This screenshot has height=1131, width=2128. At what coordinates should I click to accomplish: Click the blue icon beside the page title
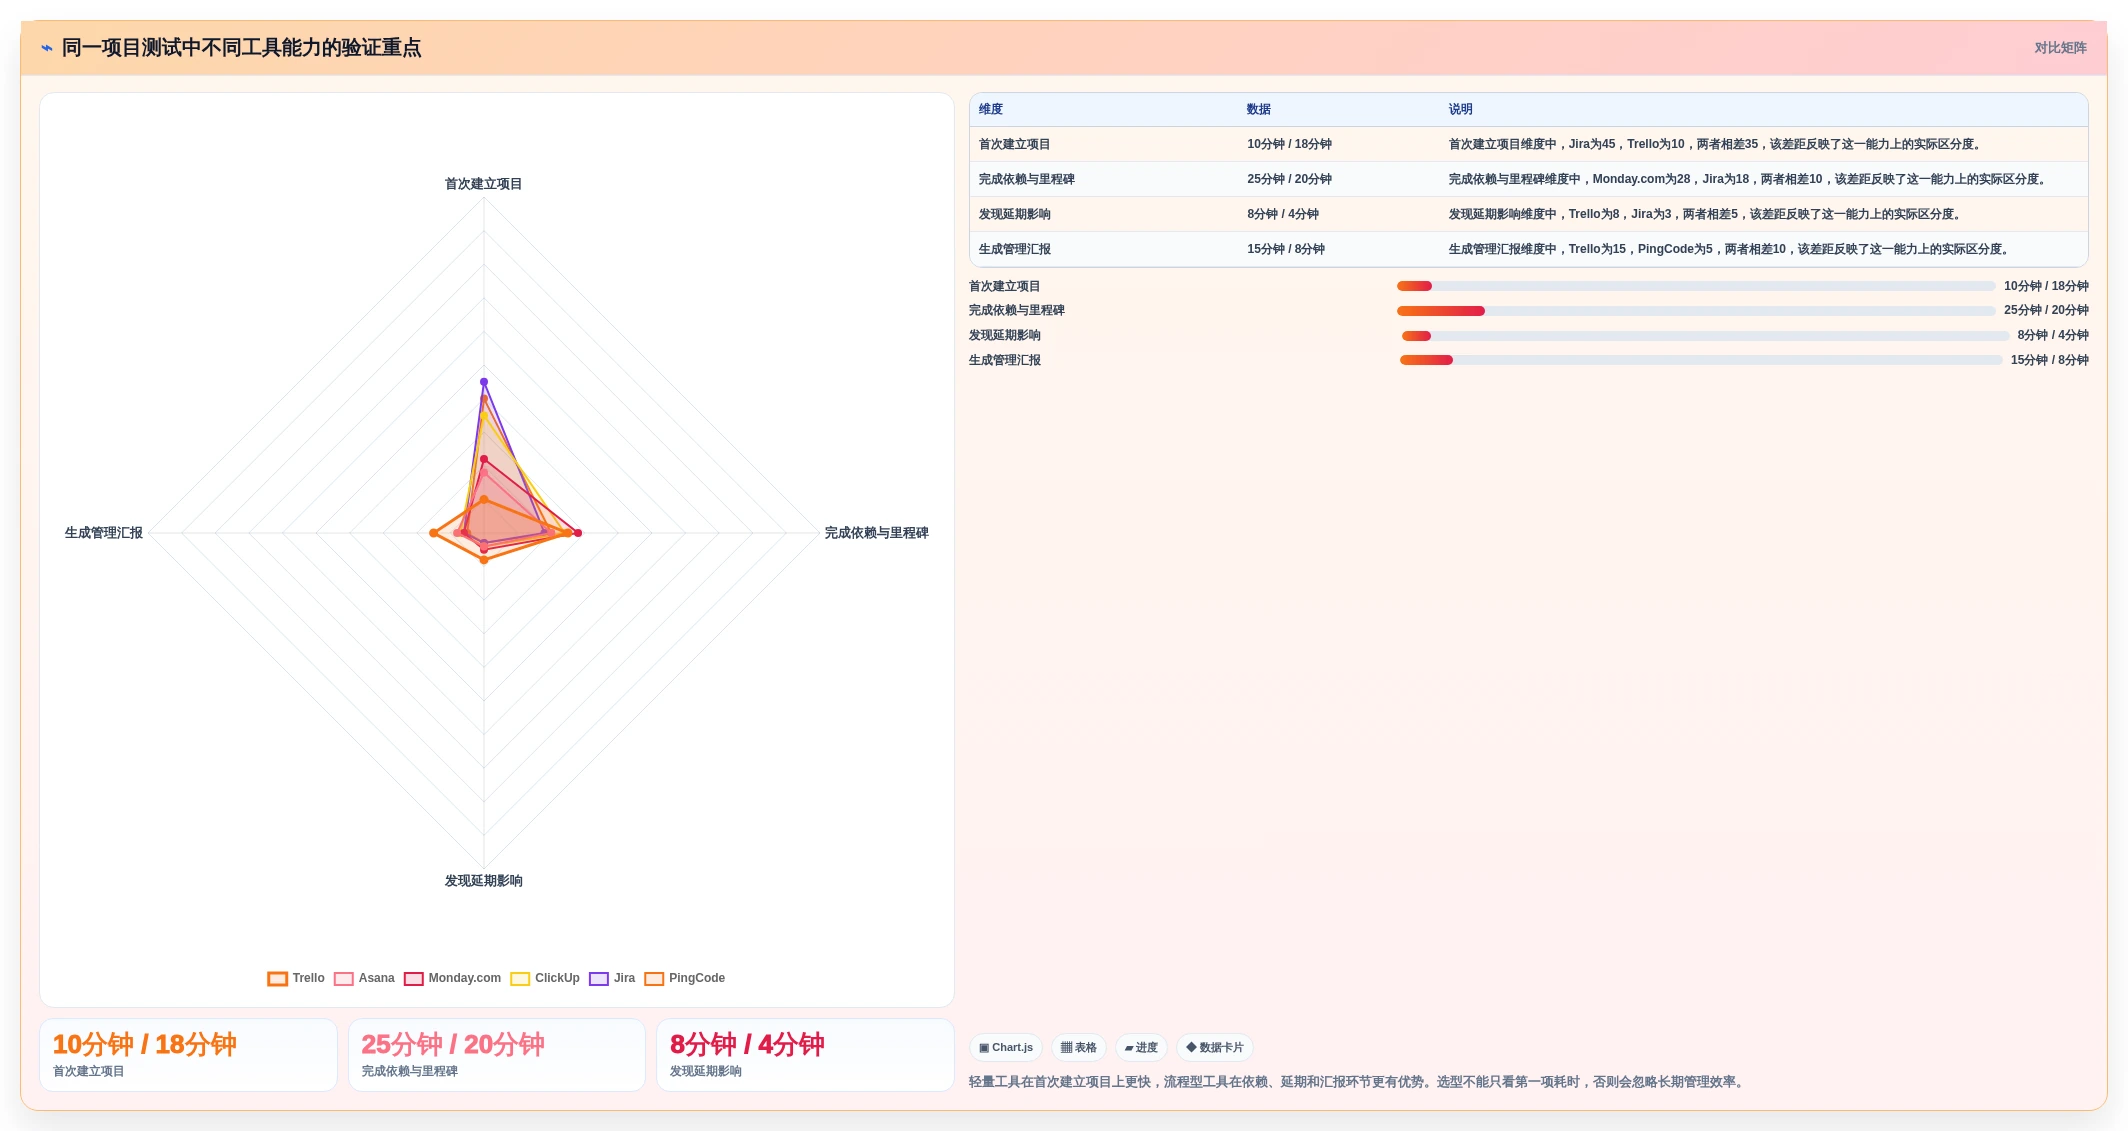click(47, 48)
